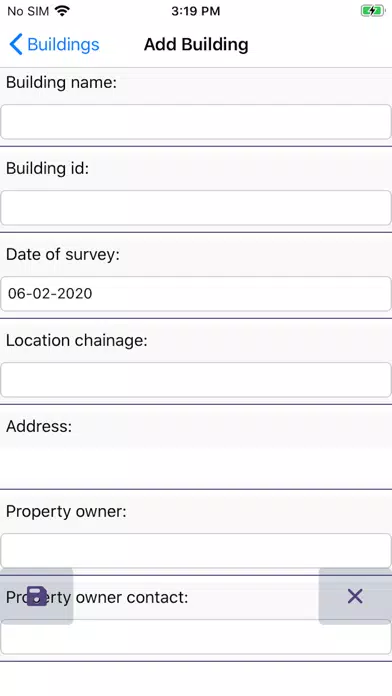
Task: Tap the Address label text
Action: (x=39, y=426)
